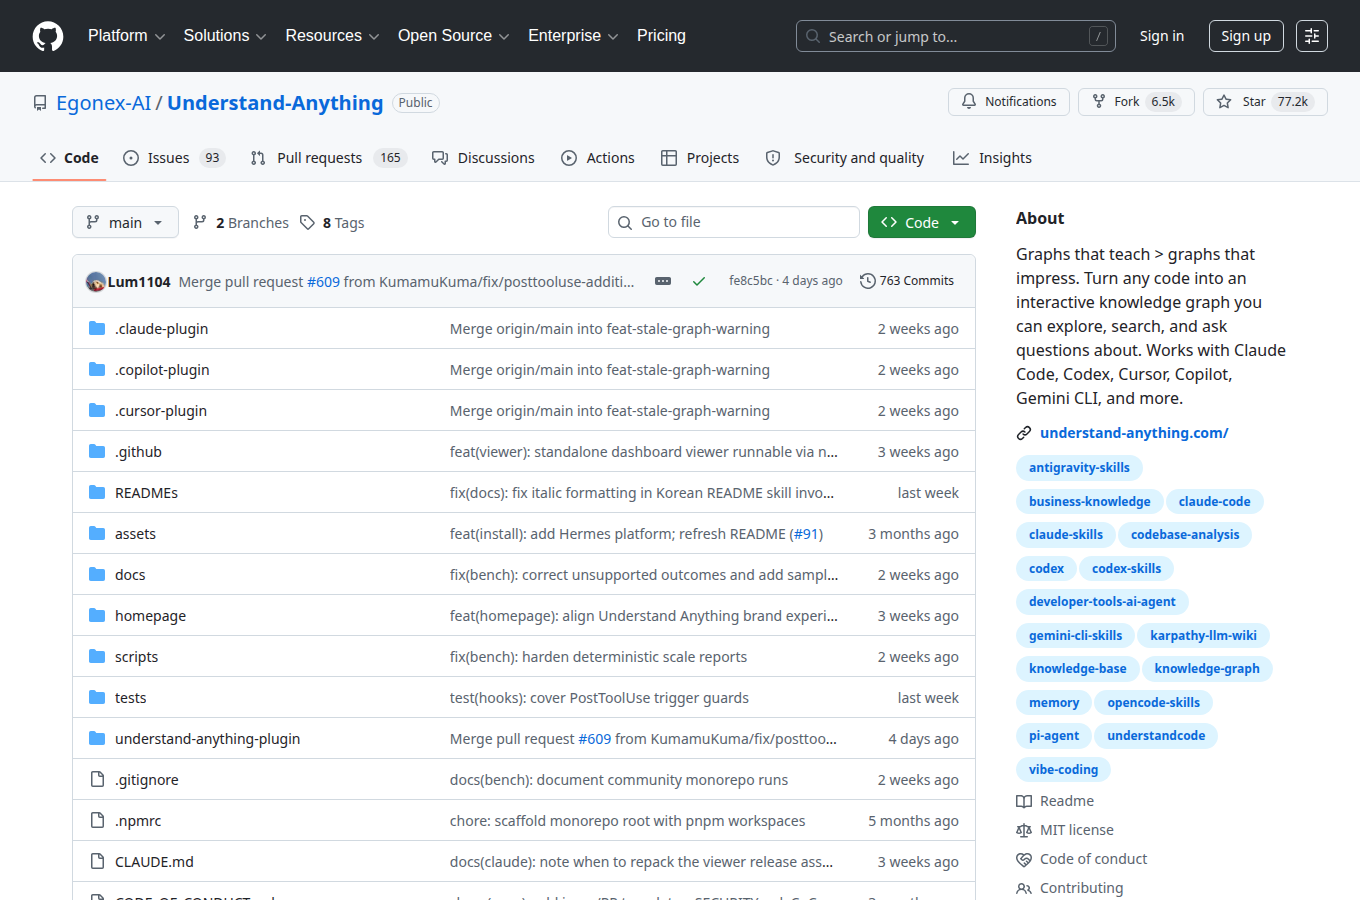Click the file icon for CLAUDE.md
This screenshot has width=1360, height=900.
[x=97, y=861]
